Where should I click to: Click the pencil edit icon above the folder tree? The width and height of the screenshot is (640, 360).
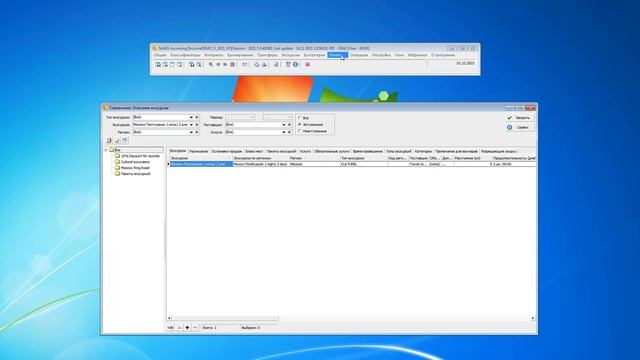point(117,140)
